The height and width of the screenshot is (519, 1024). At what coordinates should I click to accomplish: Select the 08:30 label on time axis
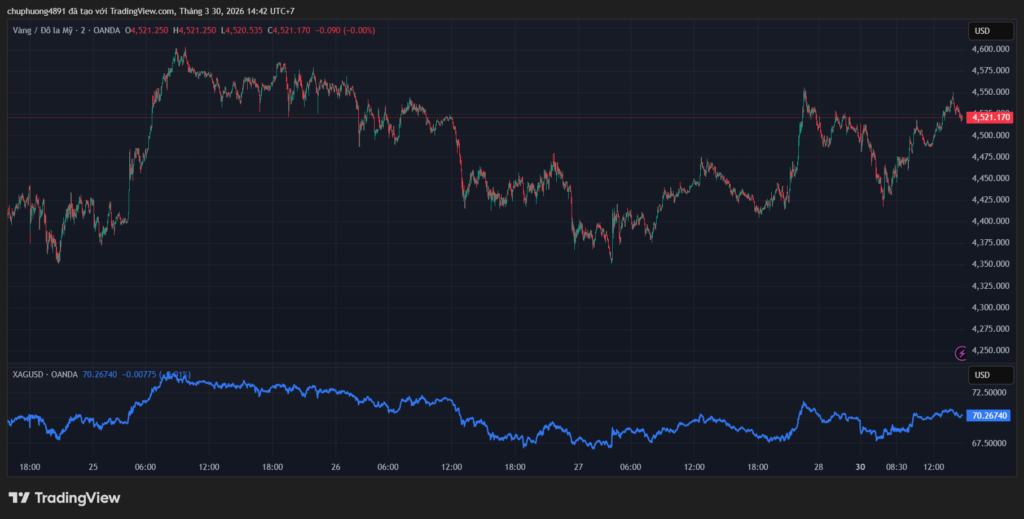click(x=896, y=467)
